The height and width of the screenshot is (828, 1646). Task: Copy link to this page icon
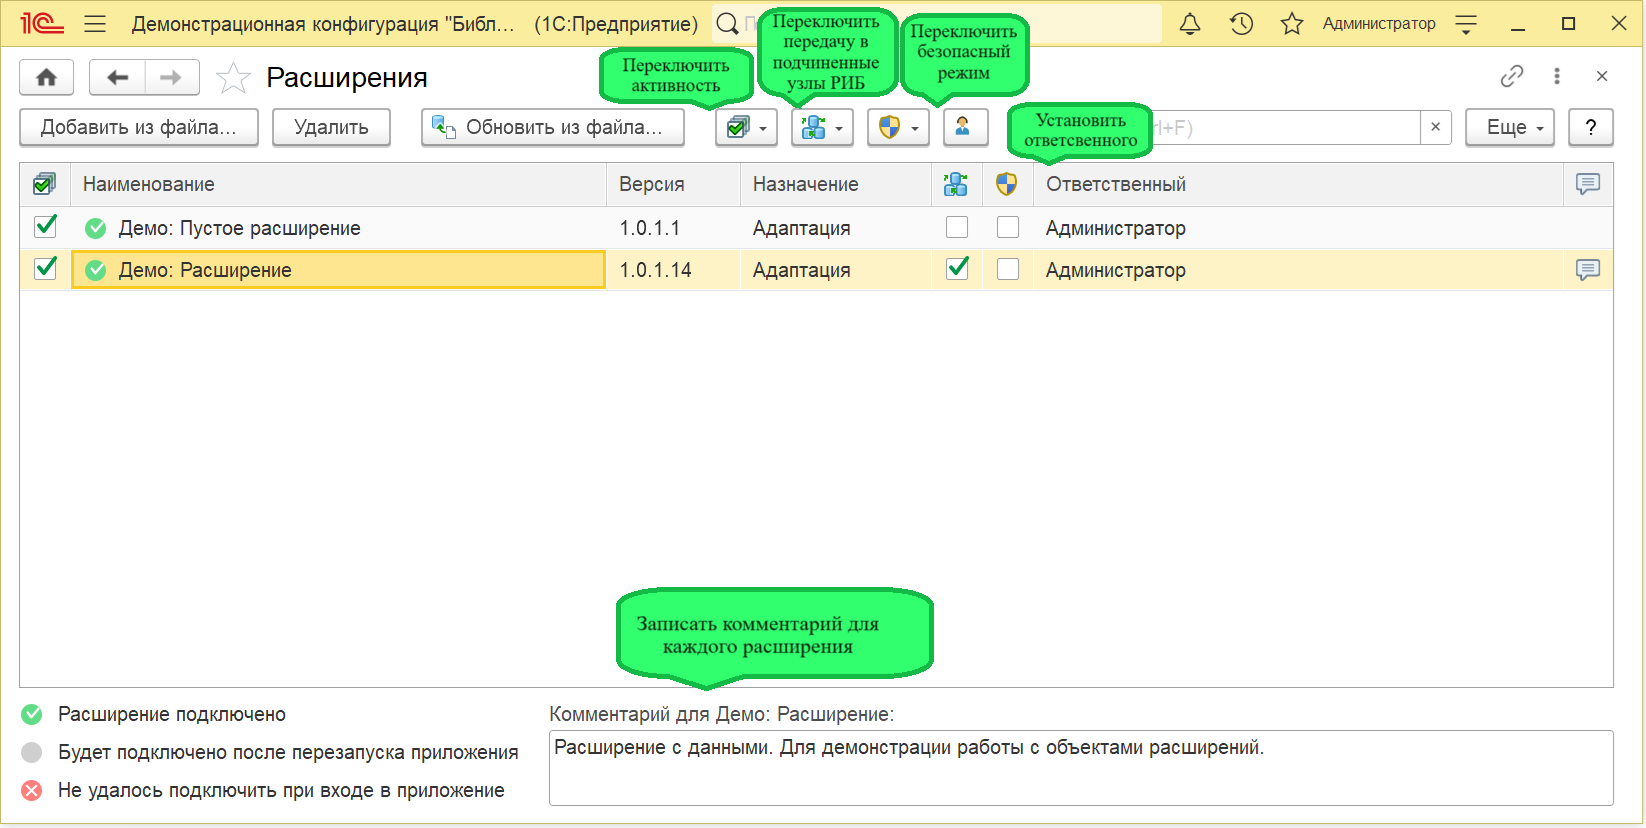(x=1511, y=76)
